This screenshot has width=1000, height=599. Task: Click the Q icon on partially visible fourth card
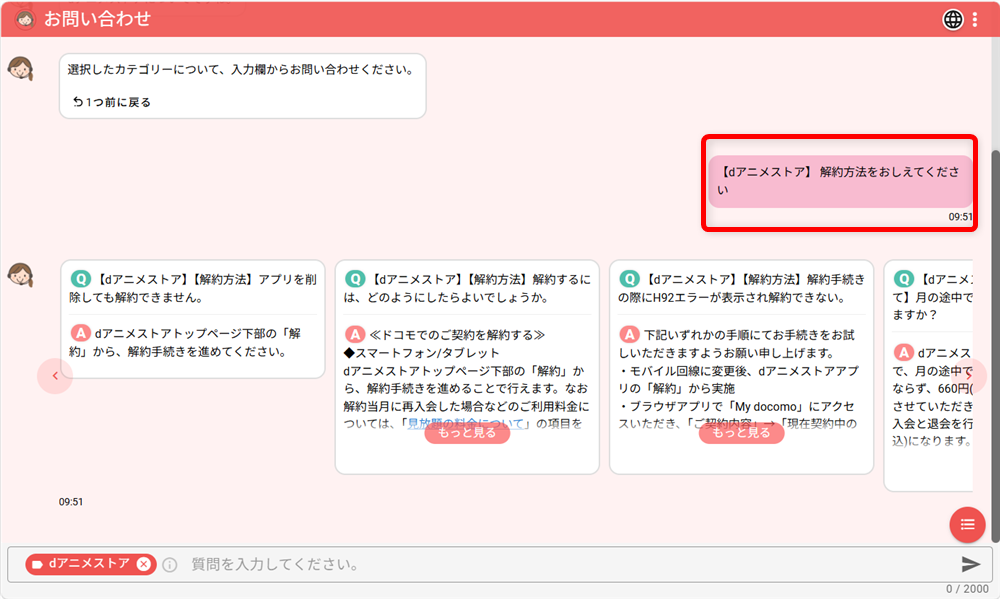[904, 279]
